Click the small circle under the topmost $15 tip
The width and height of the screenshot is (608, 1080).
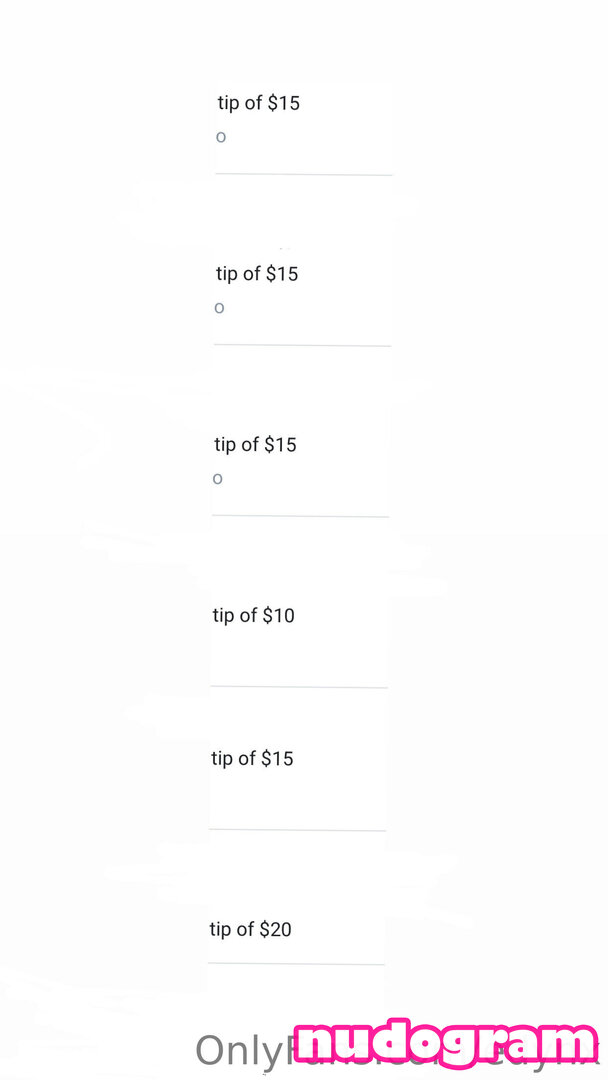coord(221,137)
